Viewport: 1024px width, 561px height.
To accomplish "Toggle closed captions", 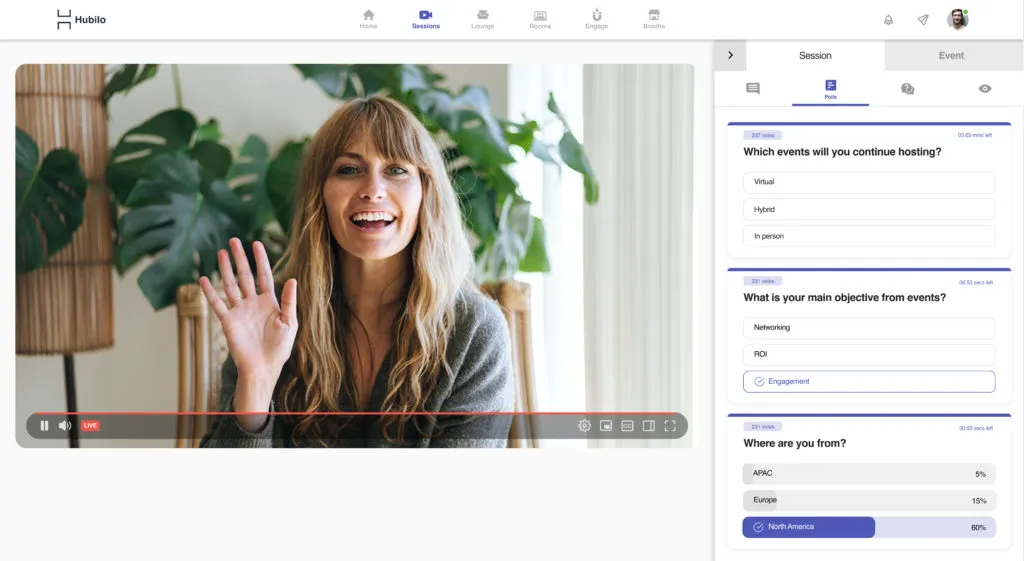I will pyautogui.click(x=627, y=426).
